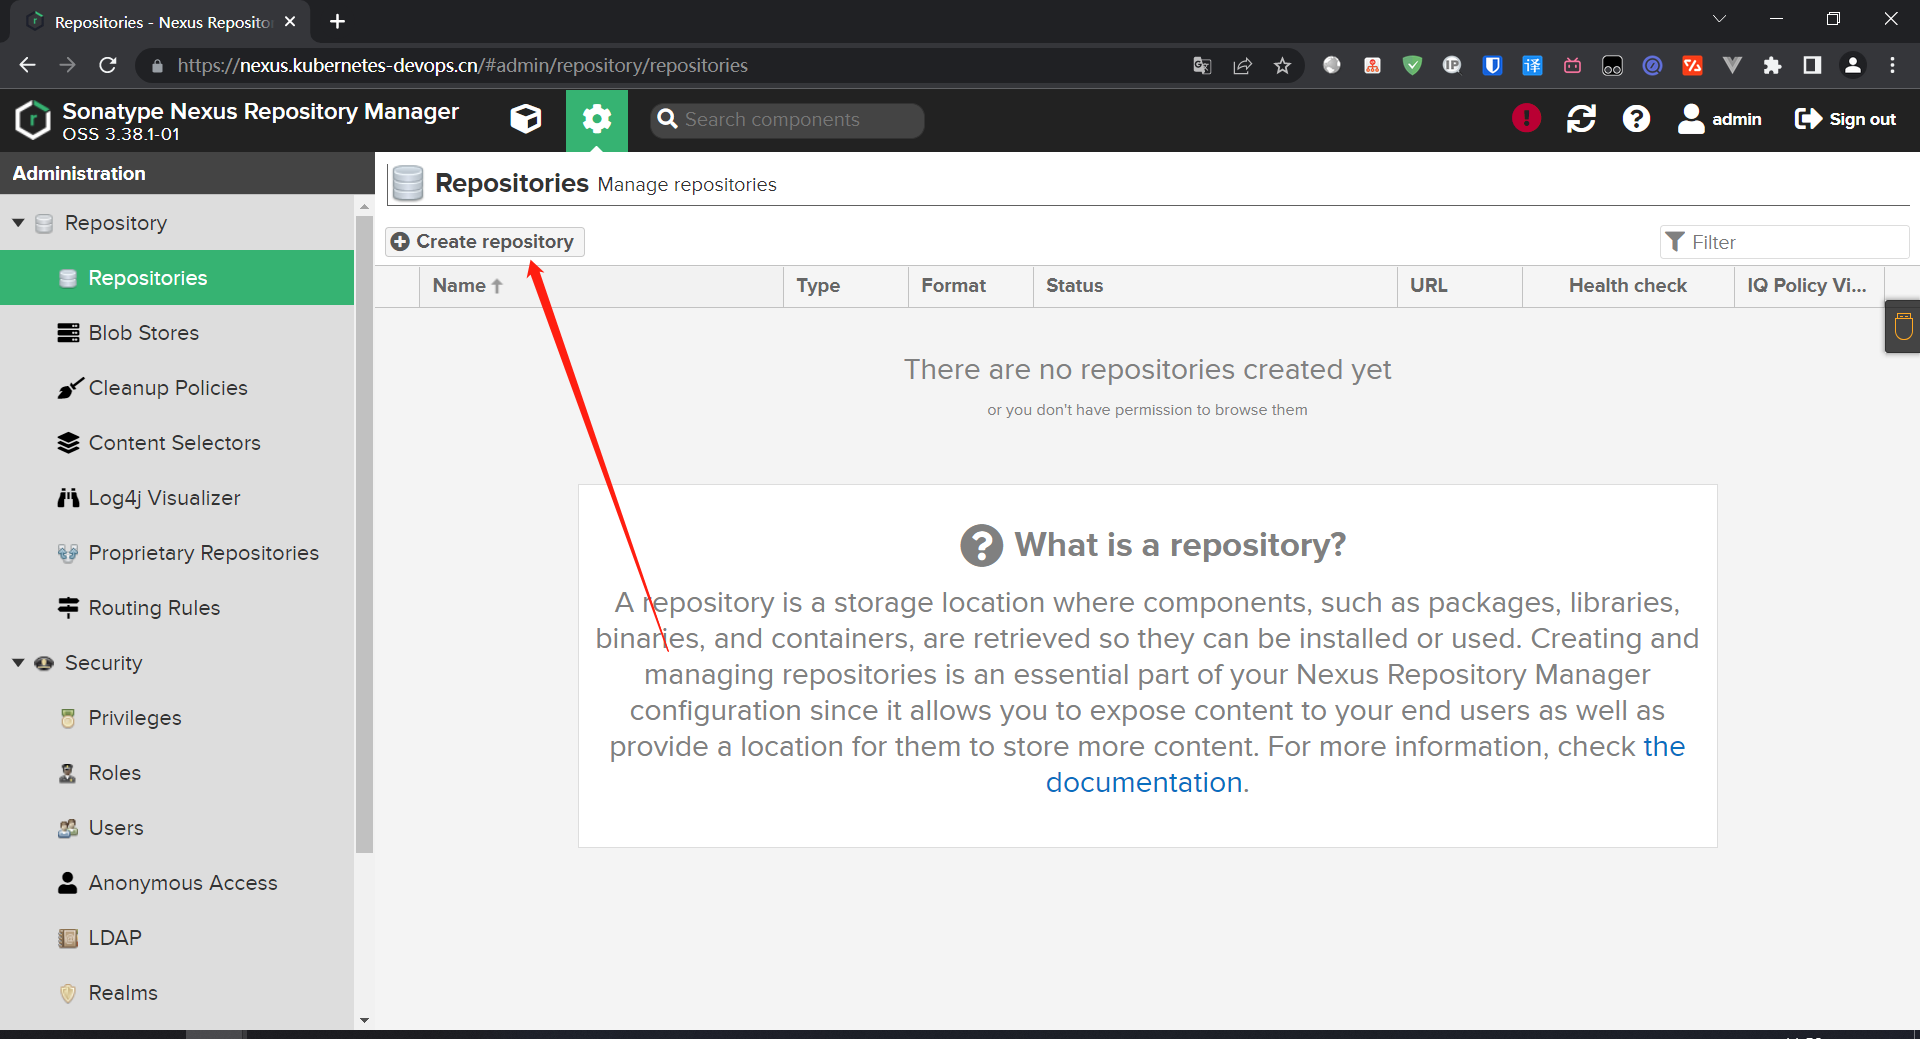Open the Browse cube icon
This screenshot has height=1039, width=1920.
[526, 119]
